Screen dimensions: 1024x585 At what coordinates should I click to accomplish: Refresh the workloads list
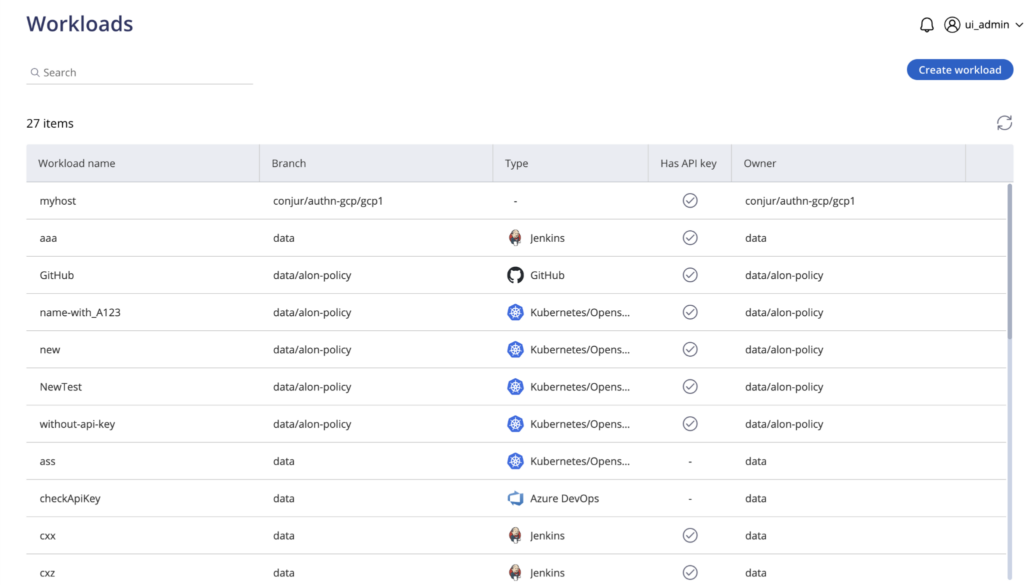pyautogui.click(x=1004, y=123)
